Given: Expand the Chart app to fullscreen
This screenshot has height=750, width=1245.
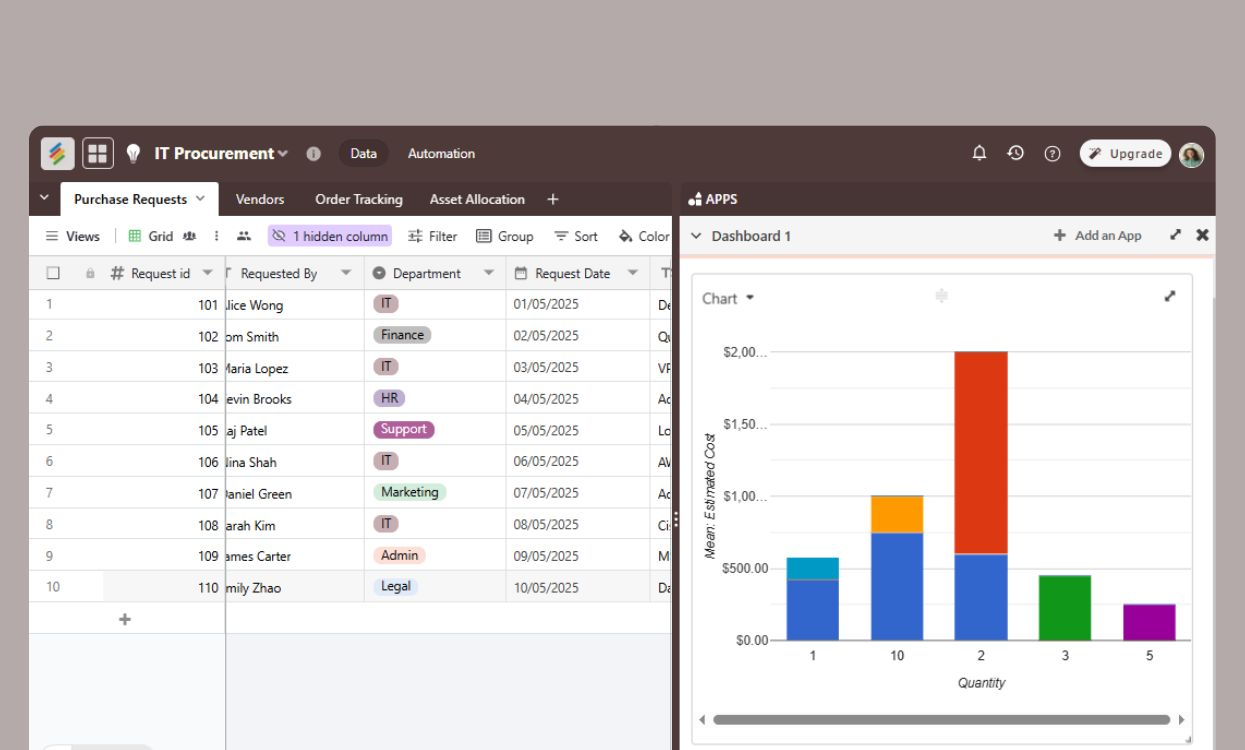Looking at the screenshot, I should pyautogui.click(x=1170, y=296).
